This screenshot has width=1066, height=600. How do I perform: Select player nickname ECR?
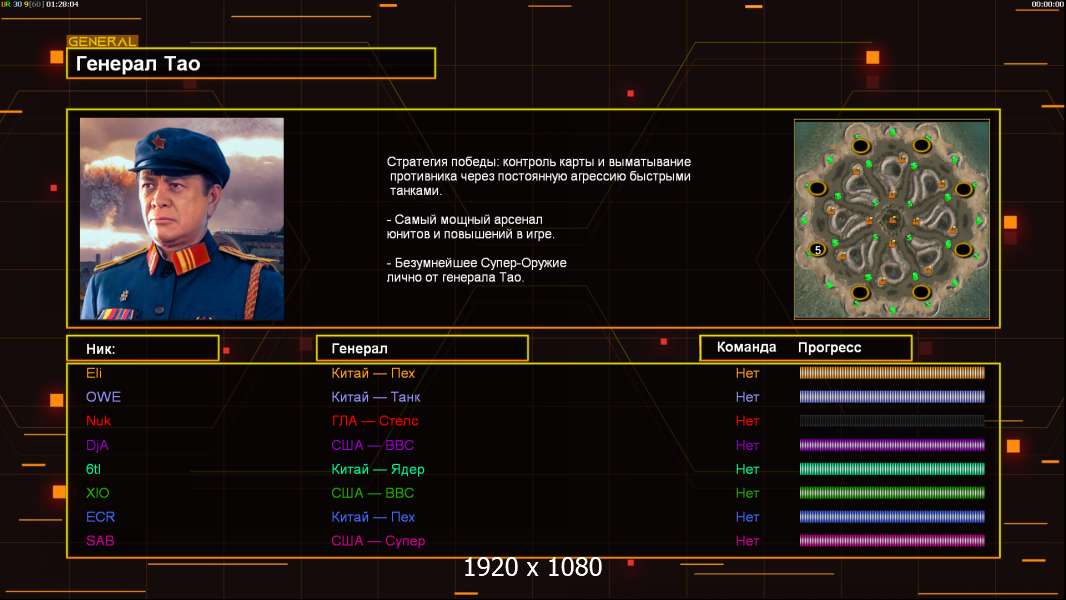pos(101,517)
